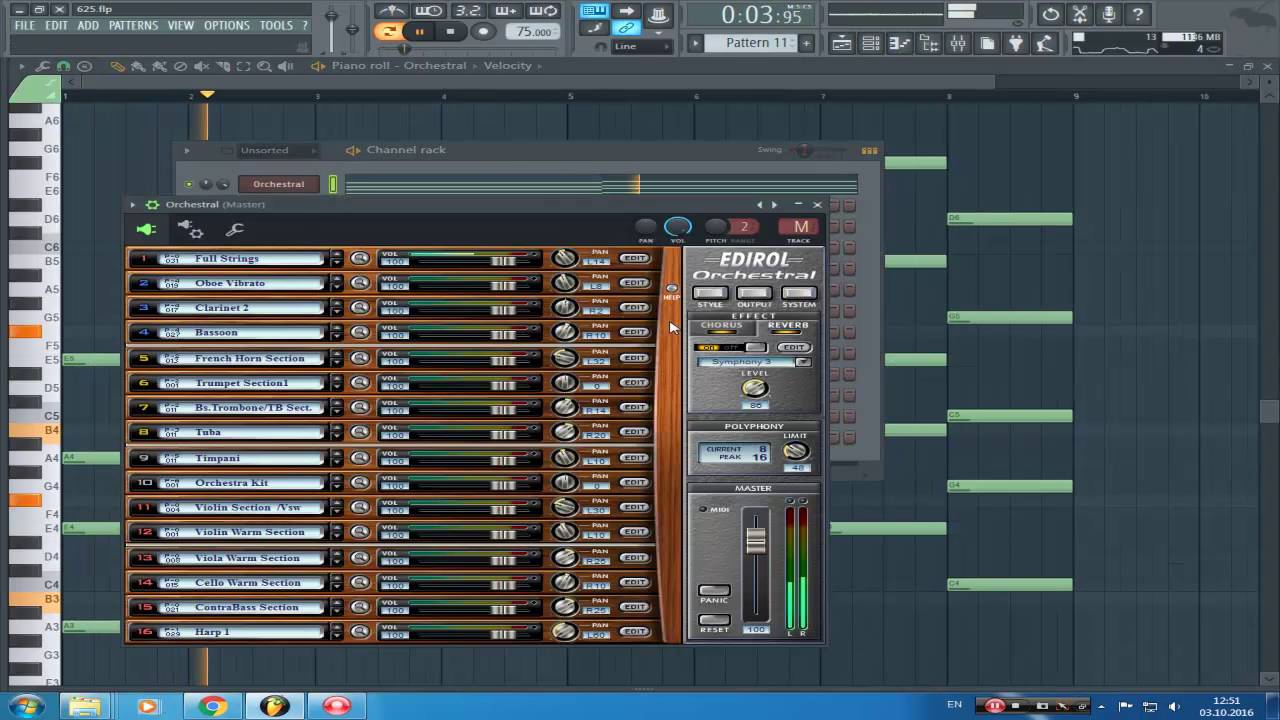Open plugin gear options in Orchestral window

pos(152,204)
